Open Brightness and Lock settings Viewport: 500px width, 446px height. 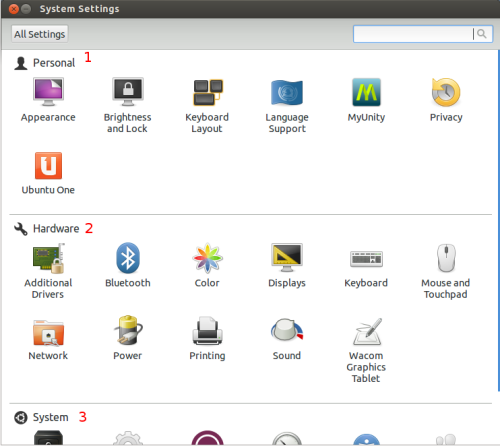tap(128, 105)
